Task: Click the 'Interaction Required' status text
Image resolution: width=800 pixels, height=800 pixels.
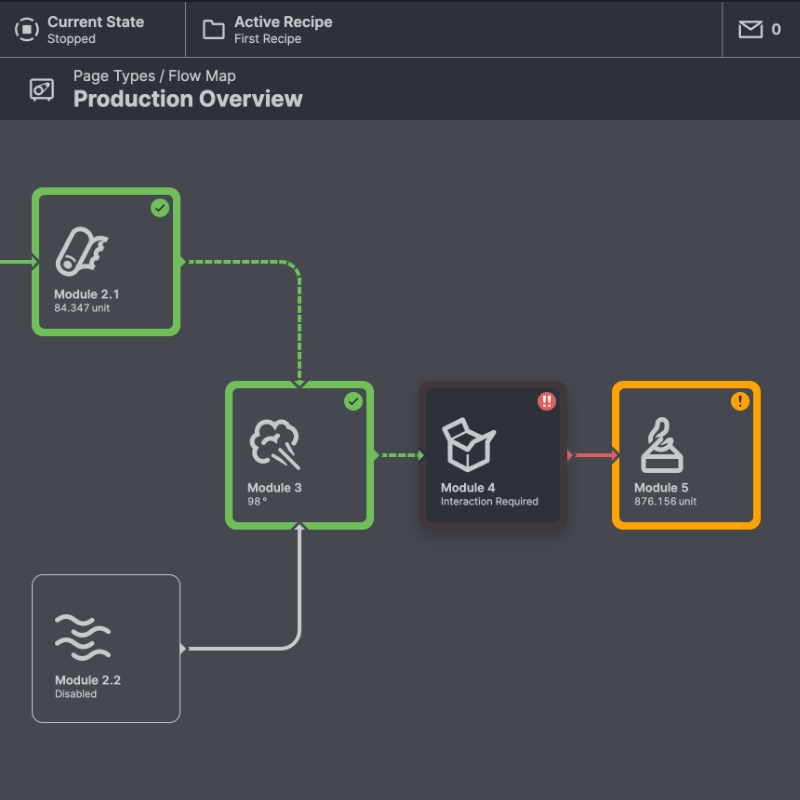Action: (489, 502)
